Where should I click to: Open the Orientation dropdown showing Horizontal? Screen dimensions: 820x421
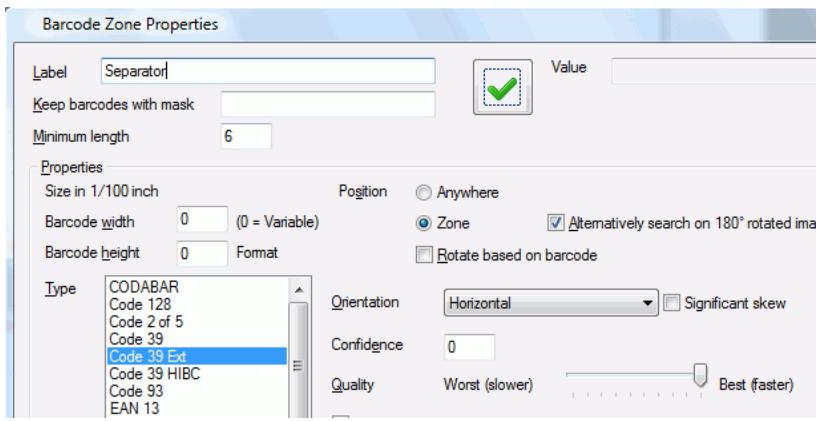(x=551, y=303)
